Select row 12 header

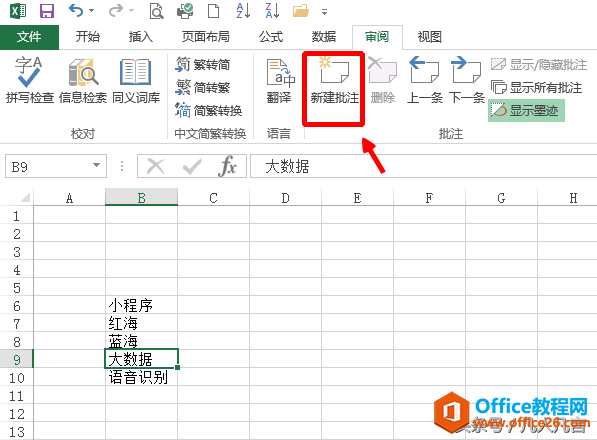(x=16, y=413)
